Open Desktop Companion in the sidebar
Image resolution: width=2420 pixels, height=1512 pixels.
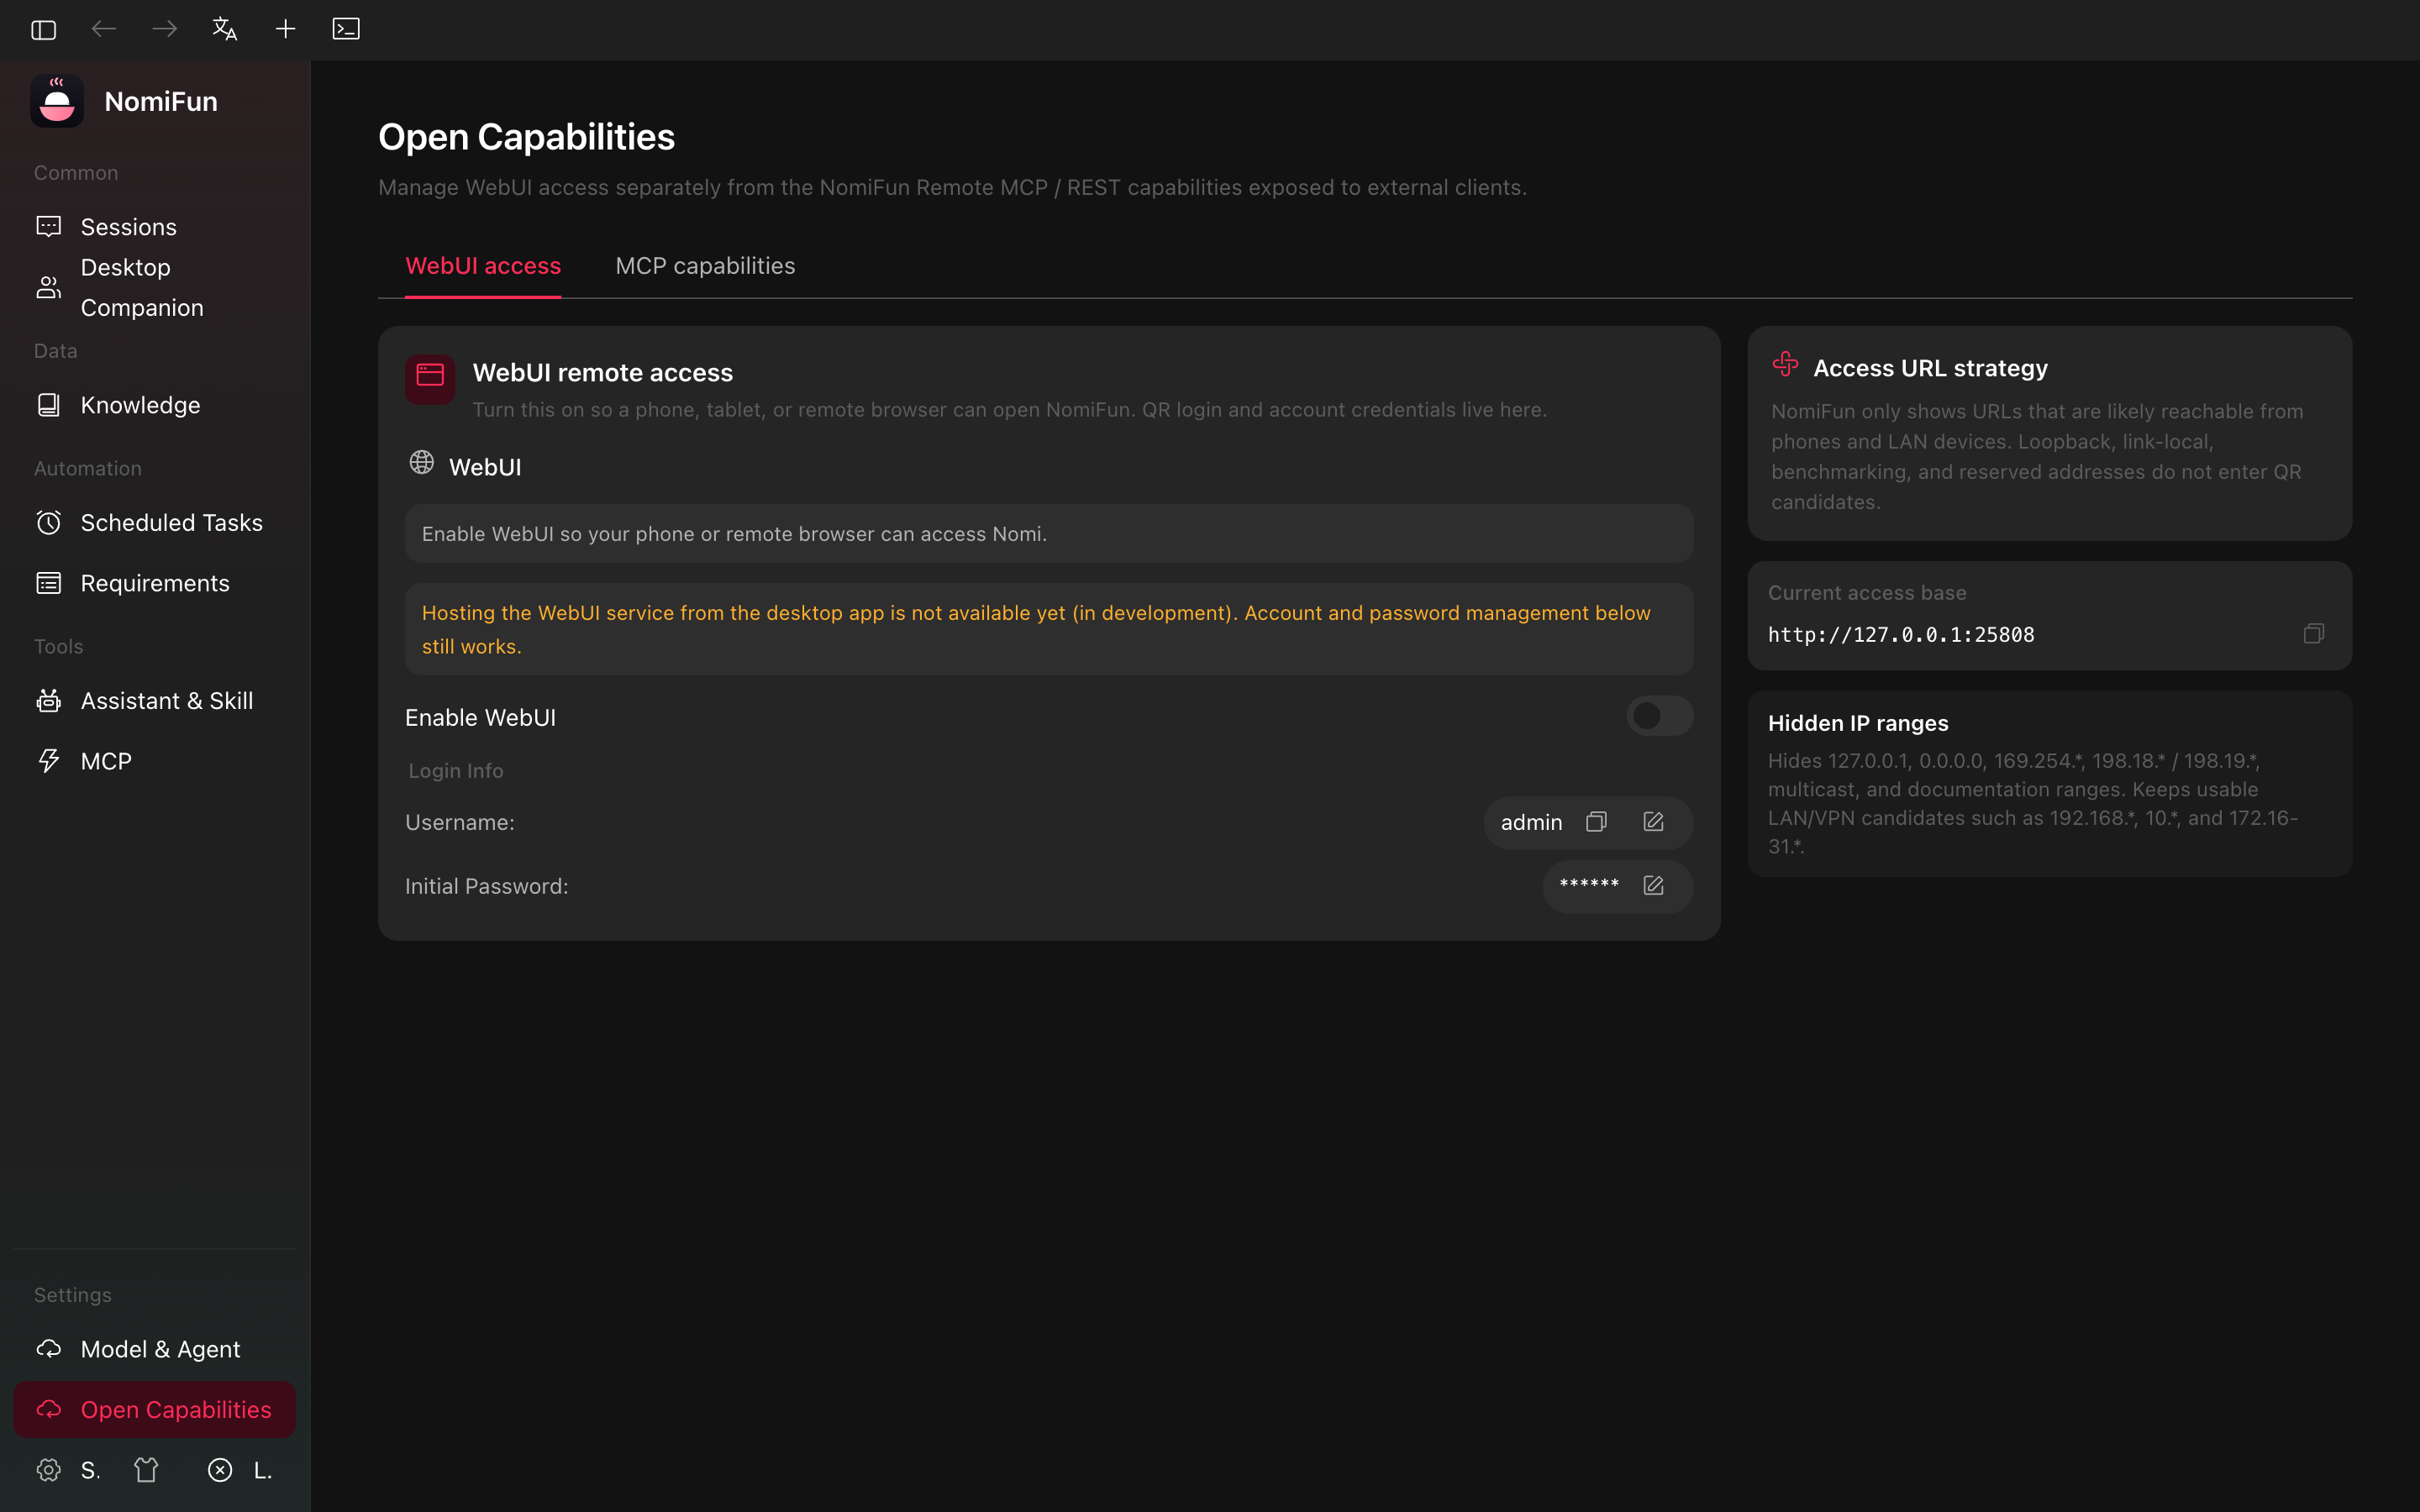tap(155, 288)
